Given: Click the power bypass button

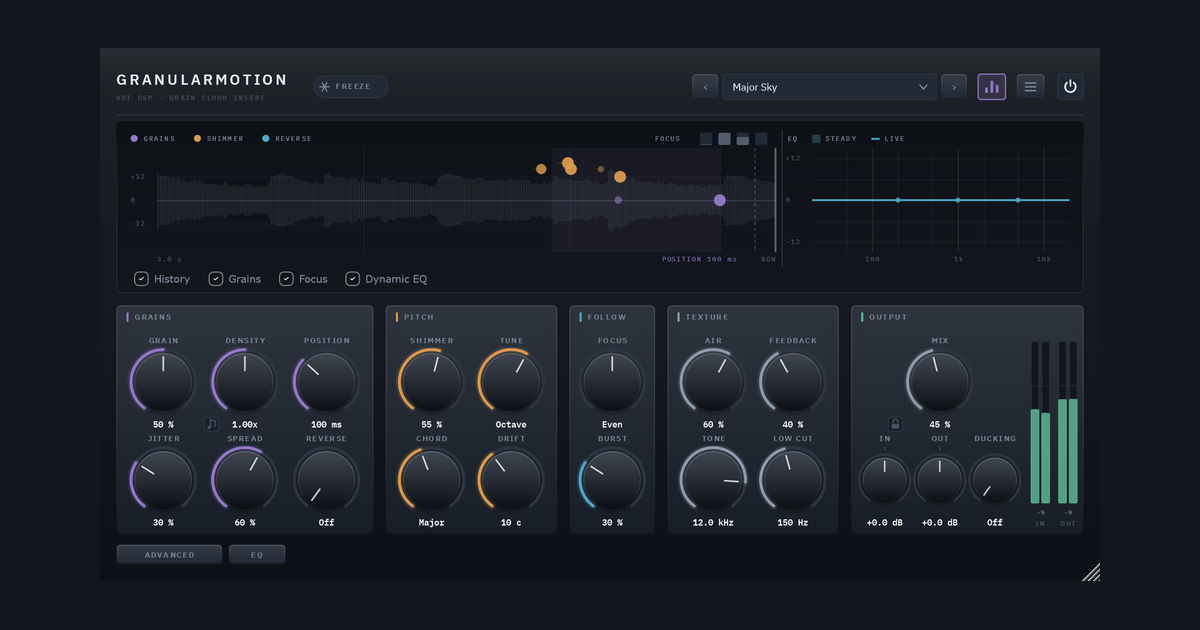Looking at the screenshot, I should [1070, 87].
